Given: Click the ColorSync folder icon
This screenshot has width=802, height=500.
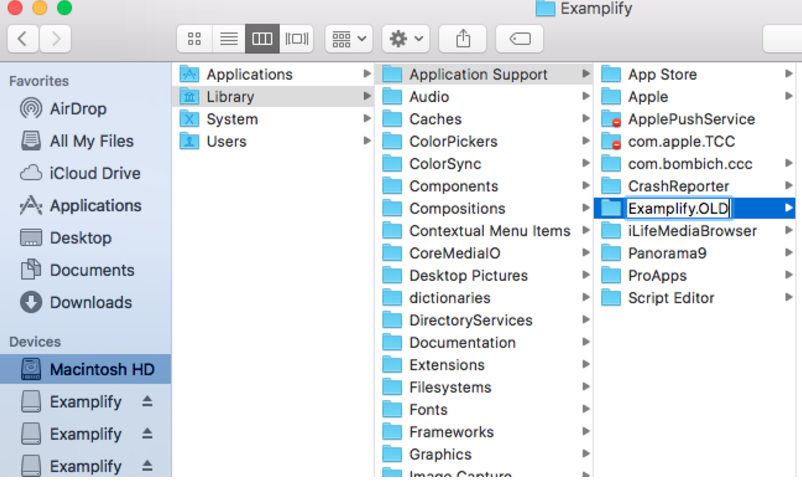Looking at the screenshot, I should point(392,164).
